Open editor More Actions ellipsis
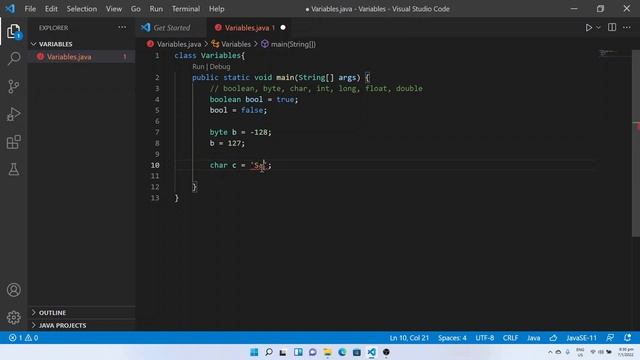640x360 pixels. [627, 27]
